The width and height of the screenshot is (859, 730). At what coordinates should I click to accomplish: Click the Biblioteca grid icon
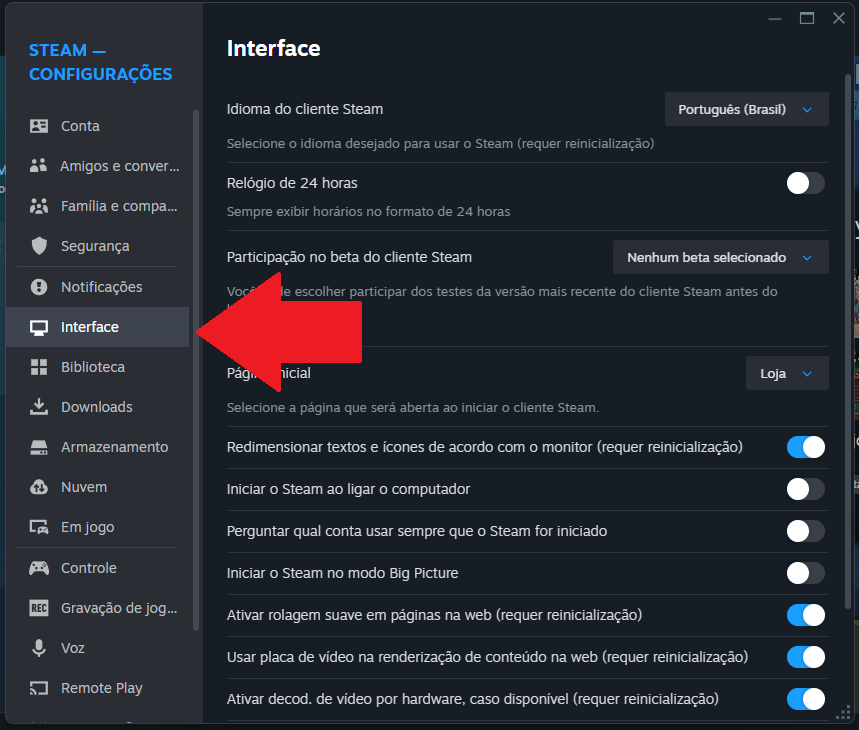click(39, 367)
